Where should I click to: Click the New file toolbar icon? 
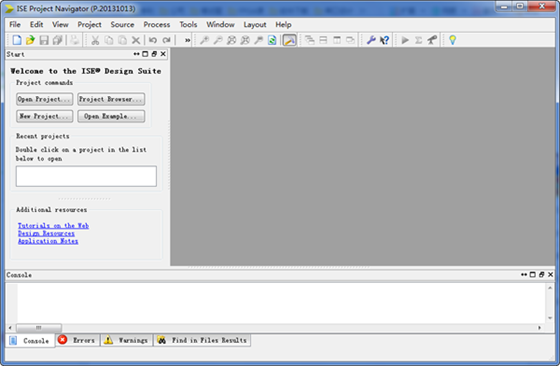coord(16,40)
